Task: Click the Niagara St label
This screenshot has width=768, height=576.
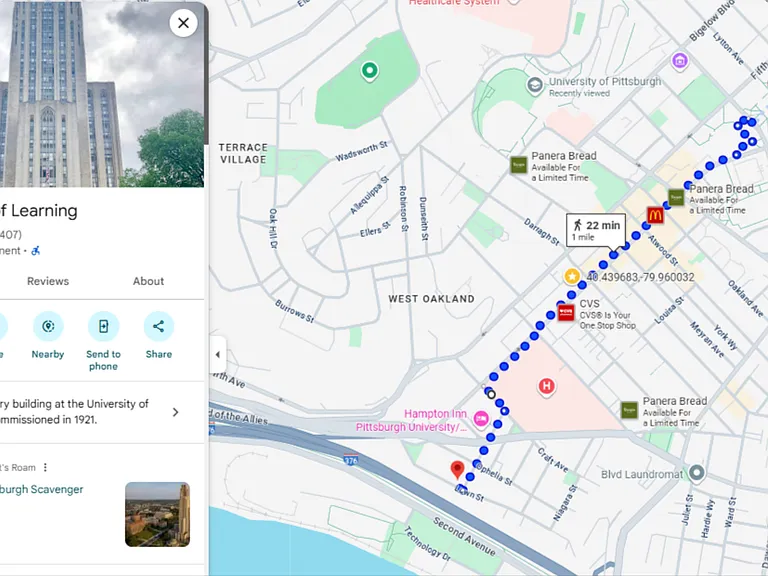Action: 564,504
